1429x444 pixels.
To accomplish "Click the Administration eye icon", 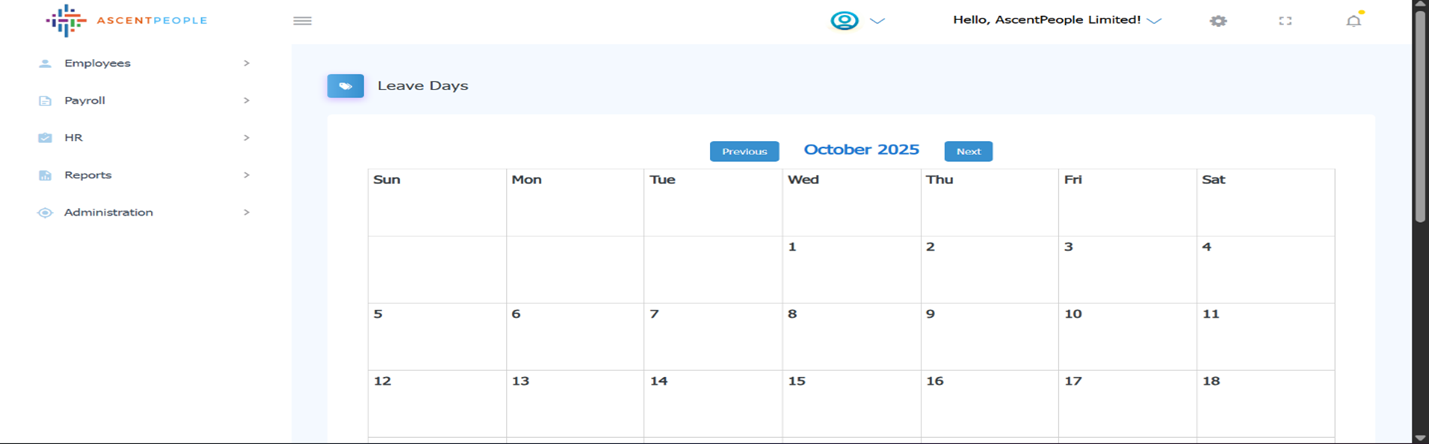I will 45,213.
